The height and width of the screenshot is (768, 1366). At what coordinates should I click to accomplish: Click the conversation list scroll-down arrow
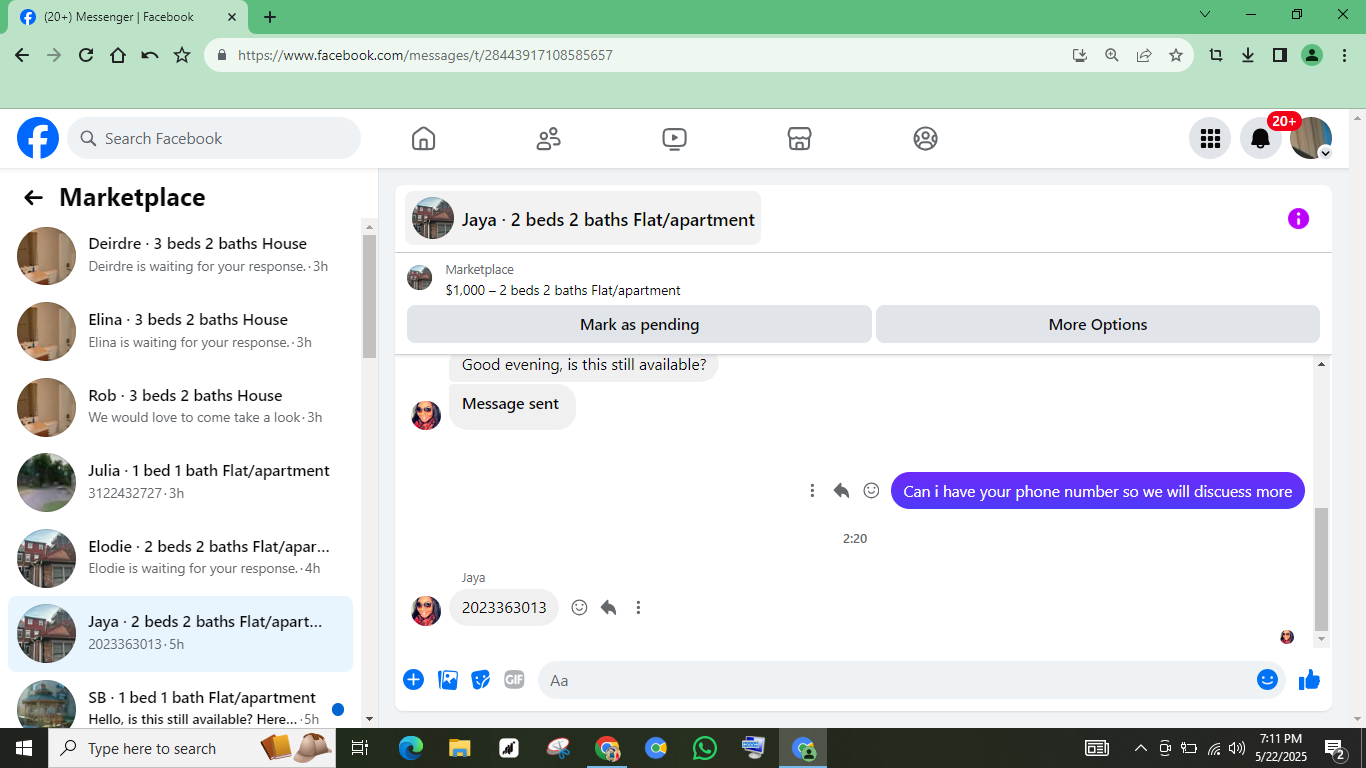(x=369, y=719)
